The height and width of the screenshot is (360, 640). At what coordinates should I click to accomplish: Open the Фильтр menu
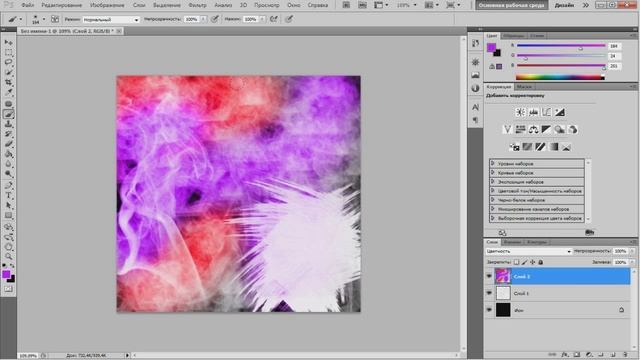pyautogui.click(x=197, y=5)
